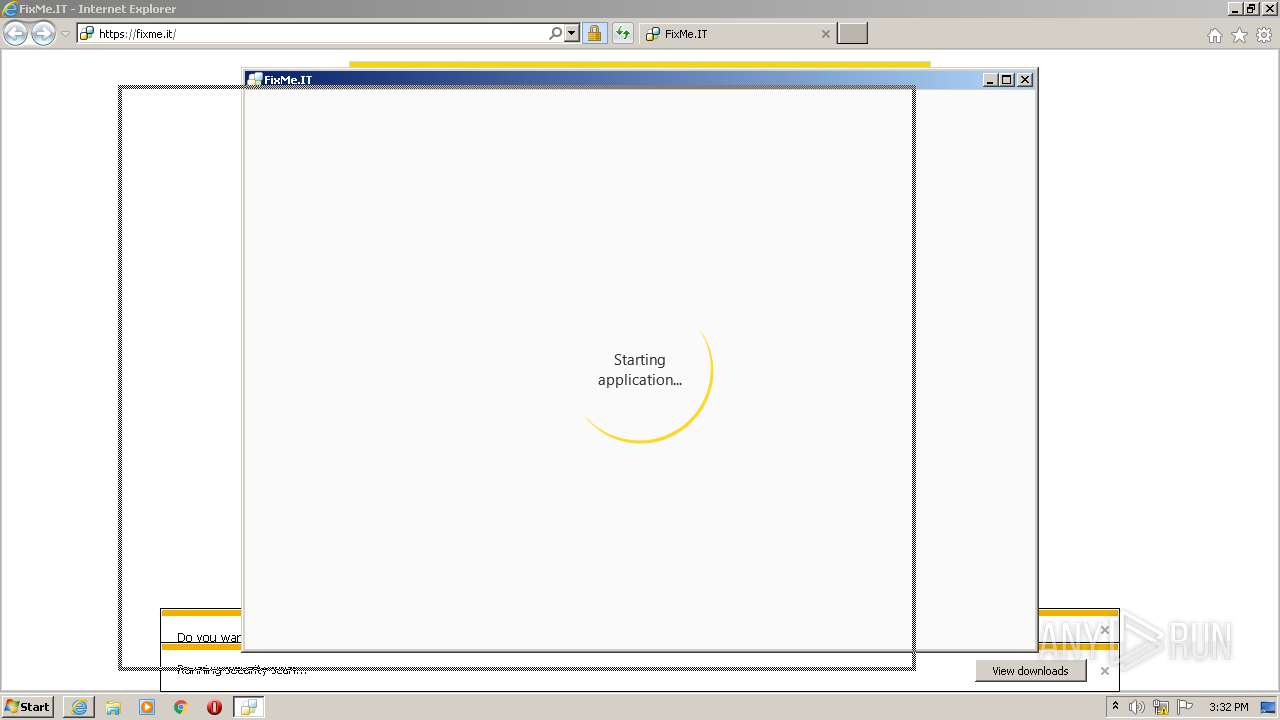Screen dimensions: 1280x720
Task: Open the recent pages dropdown arrow
Action: (65, 34)
